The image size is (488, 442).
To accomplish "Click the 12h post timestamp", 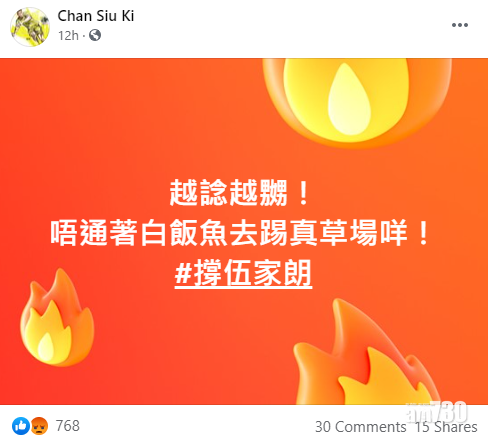I will coord(68,35).
